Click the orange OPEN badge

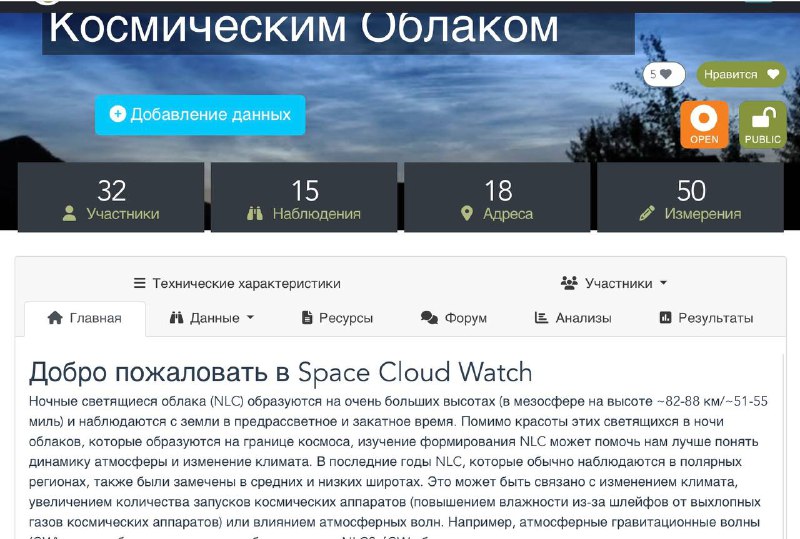click(704, 125)
